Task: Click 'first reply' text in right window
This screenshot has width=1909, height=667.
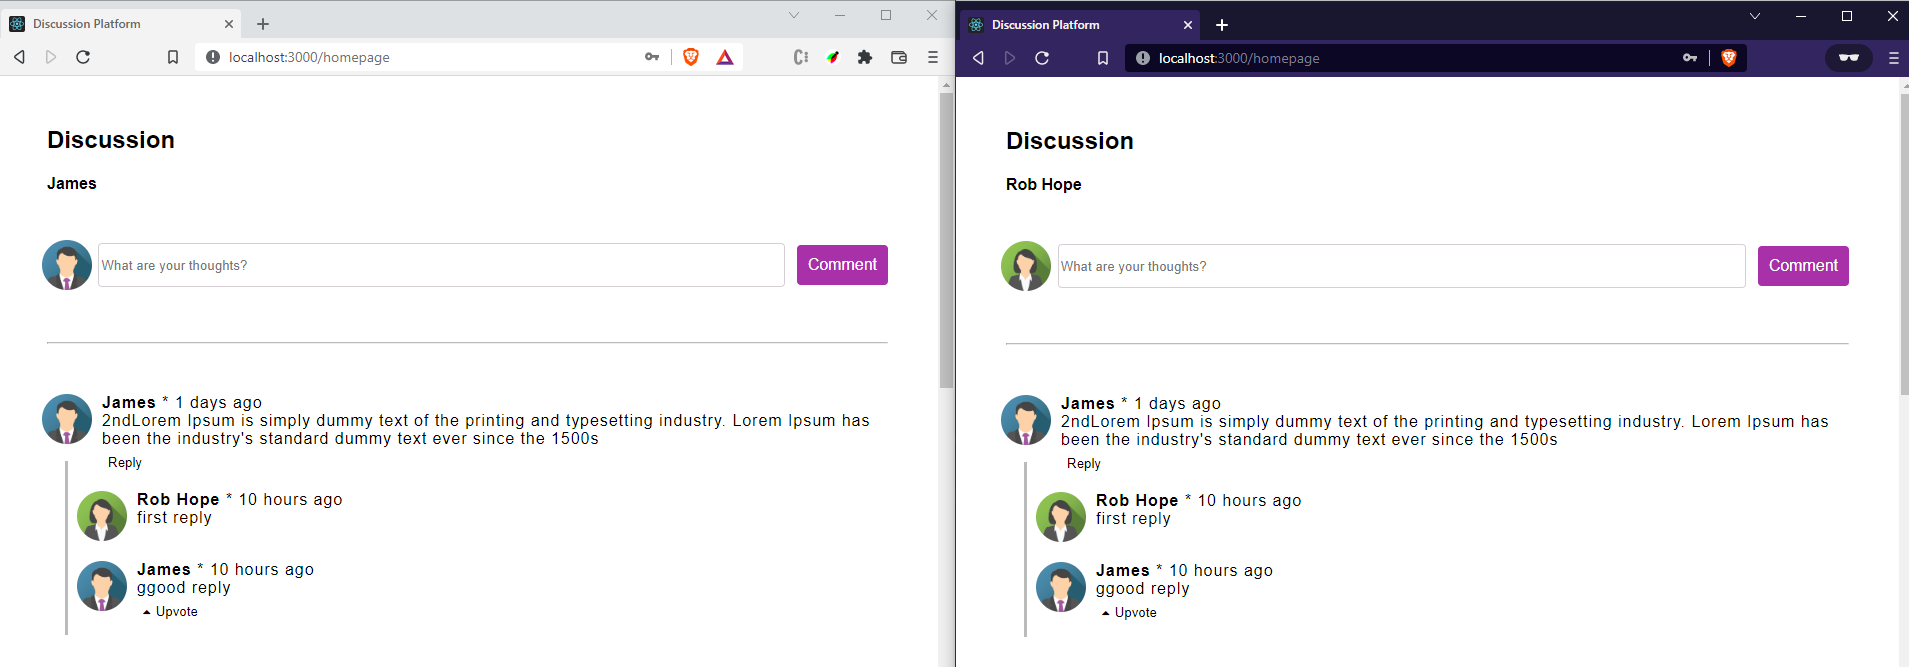Action: [1133, 518]
